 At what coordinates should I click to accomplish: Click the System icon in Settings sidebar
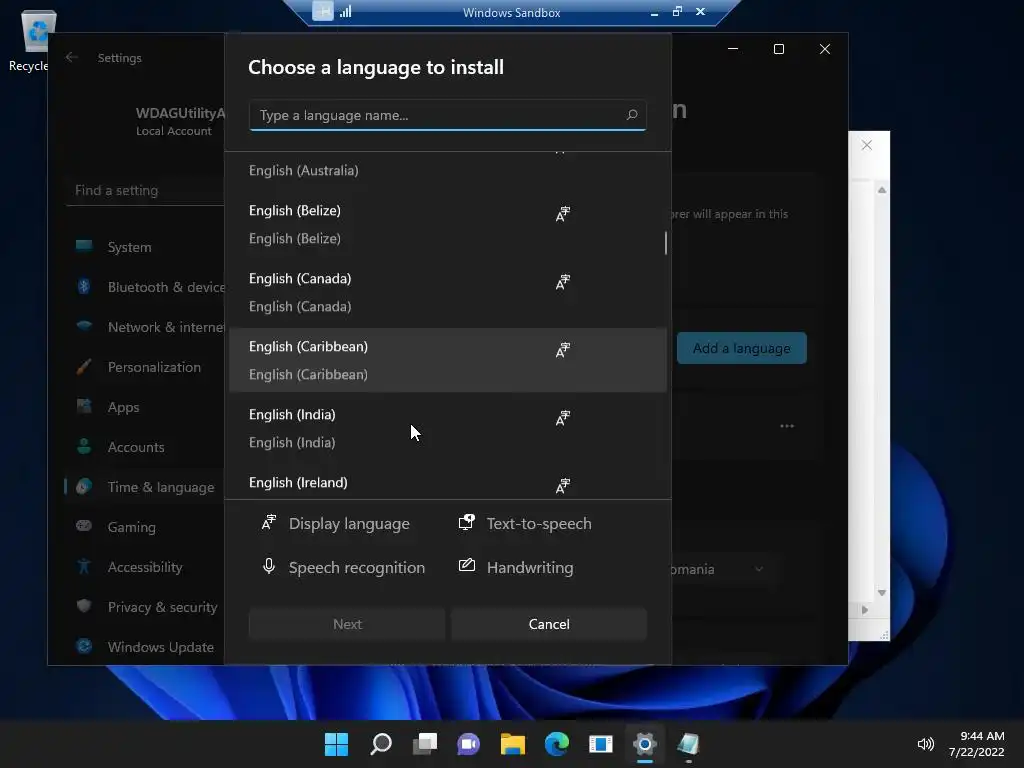84,246
